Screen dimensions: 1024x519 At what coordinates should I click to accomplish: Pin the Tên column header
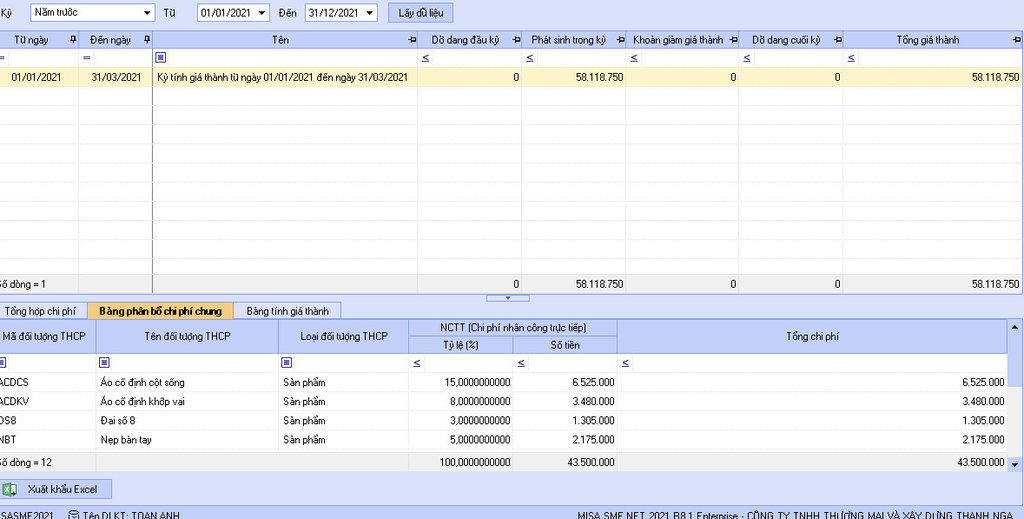[412, 40]
